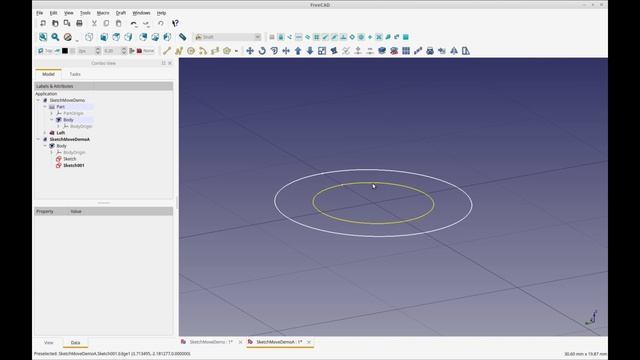Viewport: 640px width, 360px height.
Task: Select the Draft Arc tool
Action: coord(203,51)
